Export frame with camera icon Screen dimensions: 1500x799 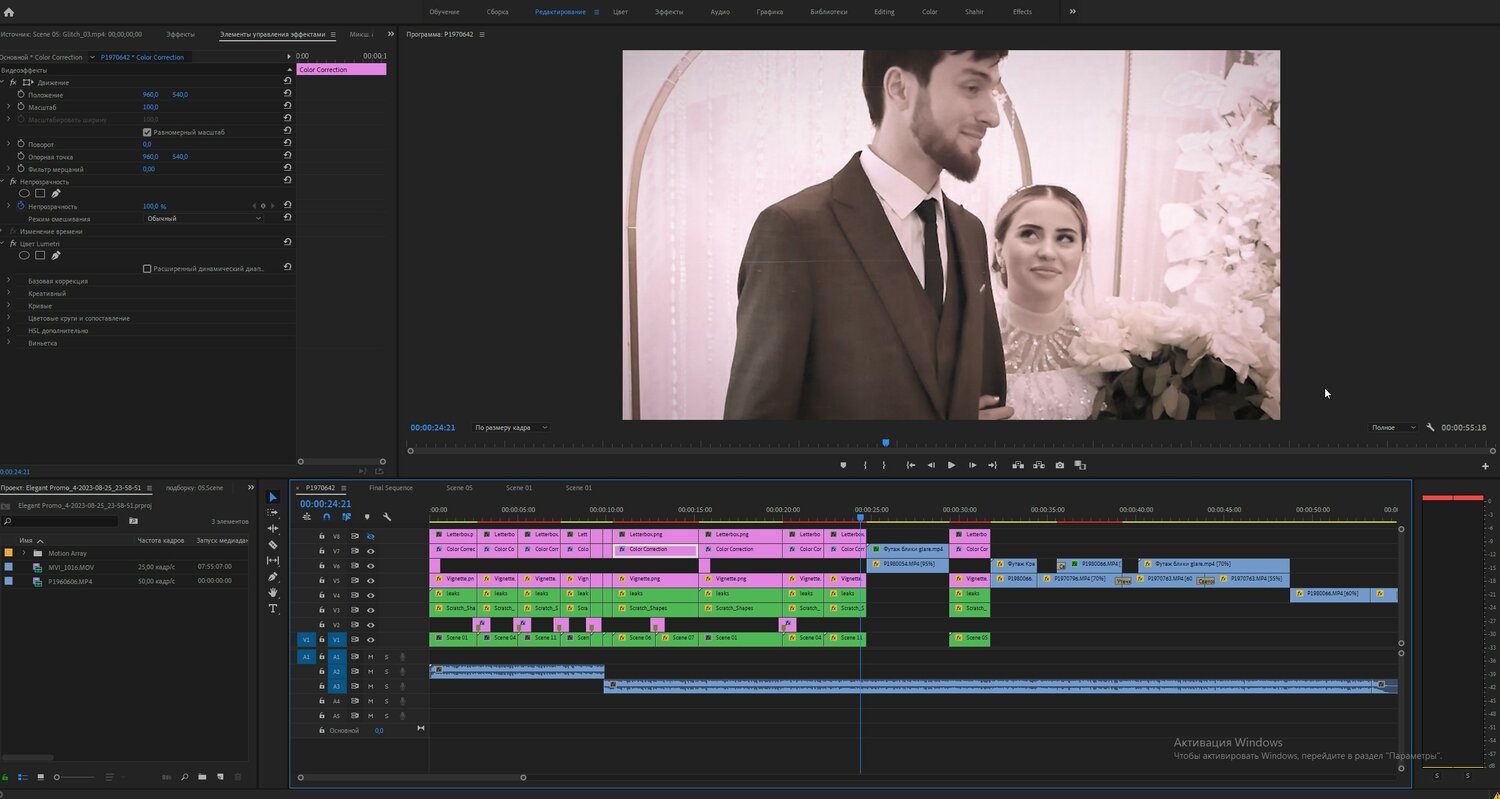tap(1059, 465)
